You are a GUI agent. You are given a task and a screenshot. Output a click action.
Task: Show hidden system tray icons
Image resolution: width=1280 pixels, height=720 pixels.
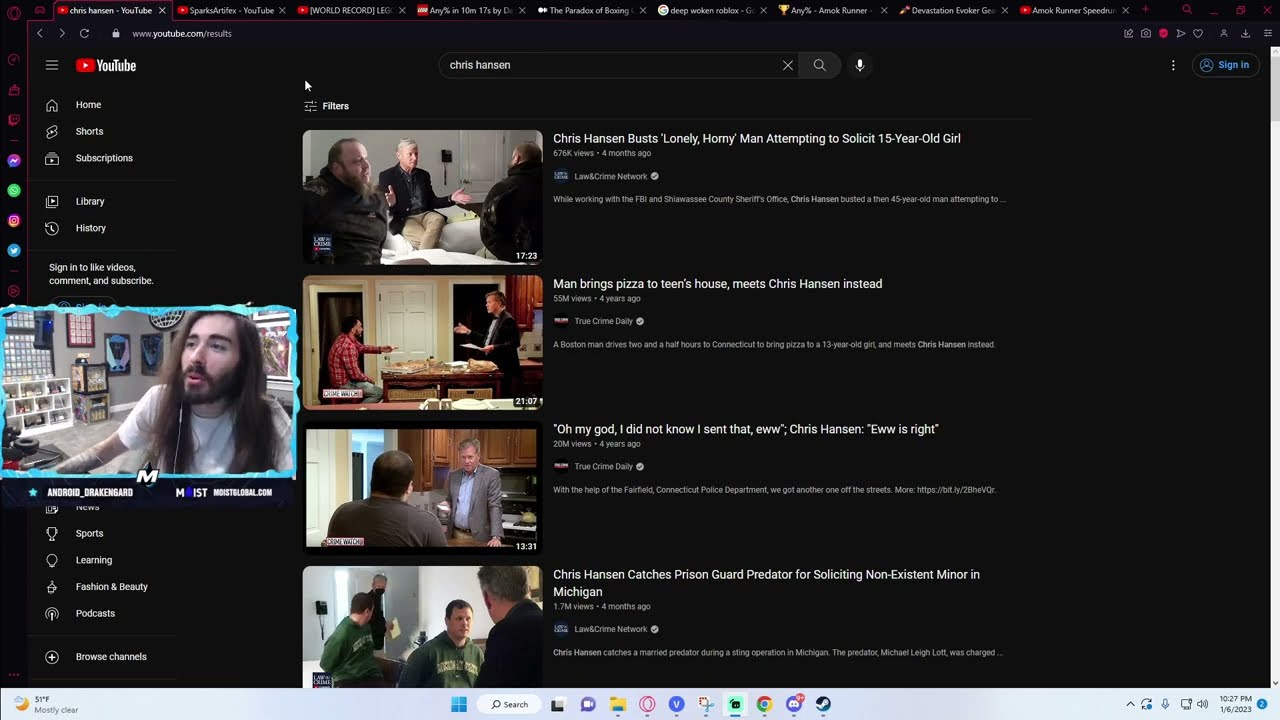[1130, 704]
